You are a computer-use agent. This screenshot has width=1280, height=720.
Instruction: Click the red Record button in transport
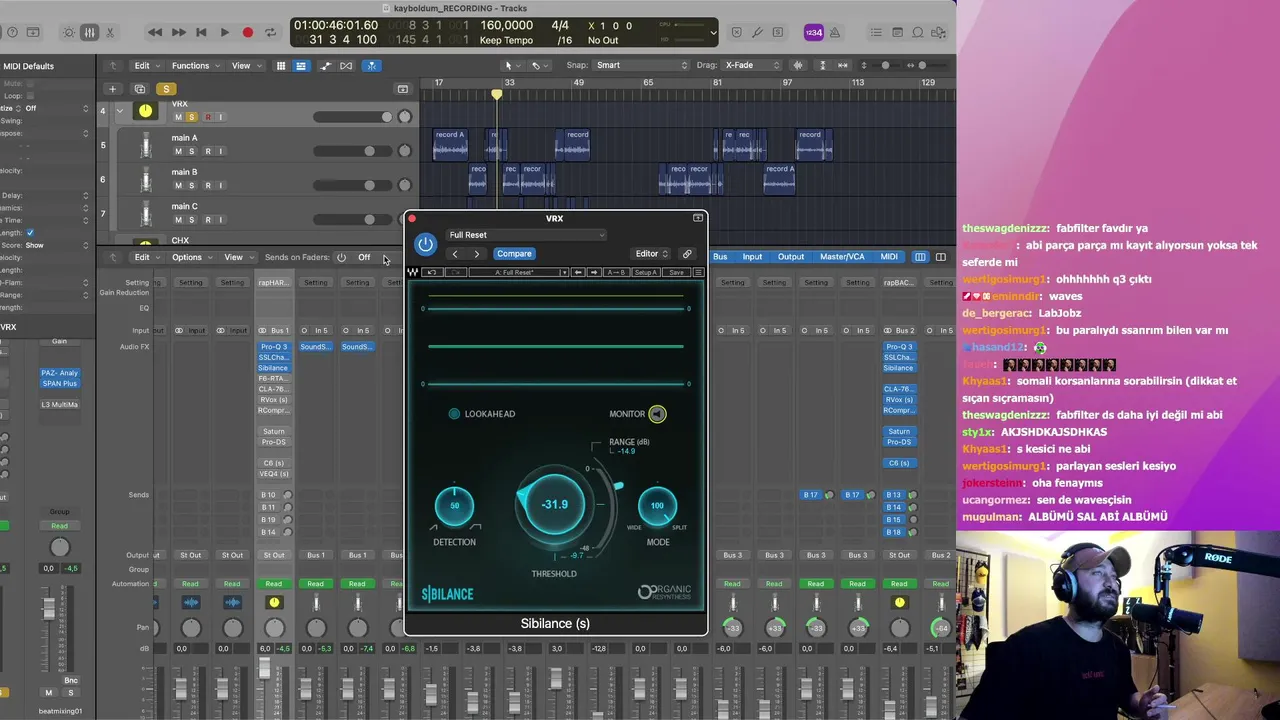tap(247, 32)
